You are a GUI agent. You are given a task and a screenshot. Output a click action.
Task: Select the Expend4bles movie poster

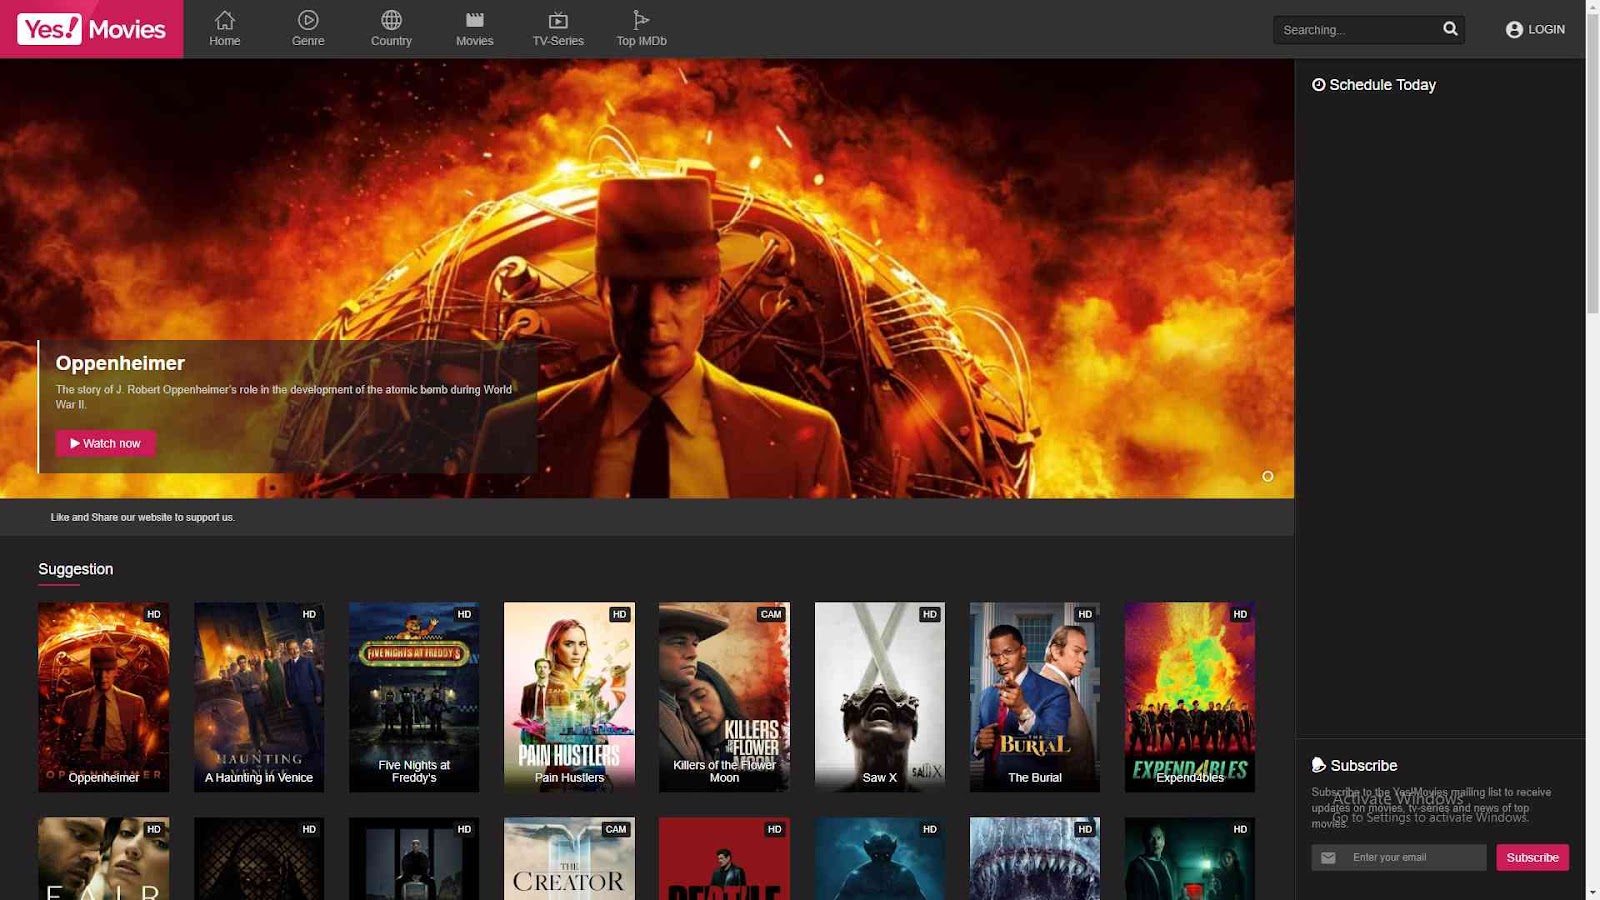point(1190,697)
